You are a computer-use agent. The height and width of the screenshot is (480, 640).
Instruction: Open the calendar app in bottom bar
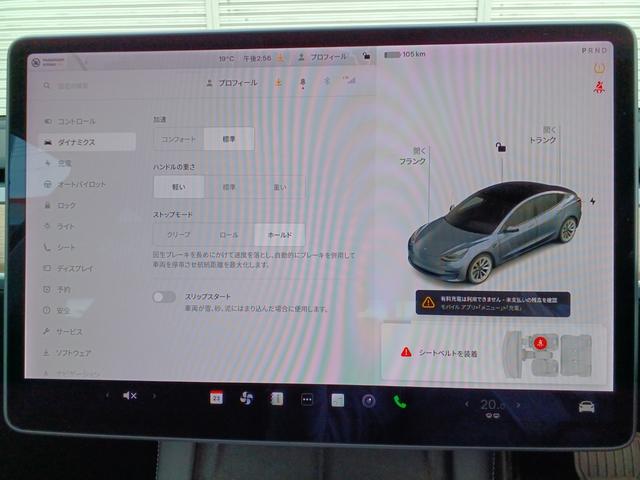coord(216,397)
